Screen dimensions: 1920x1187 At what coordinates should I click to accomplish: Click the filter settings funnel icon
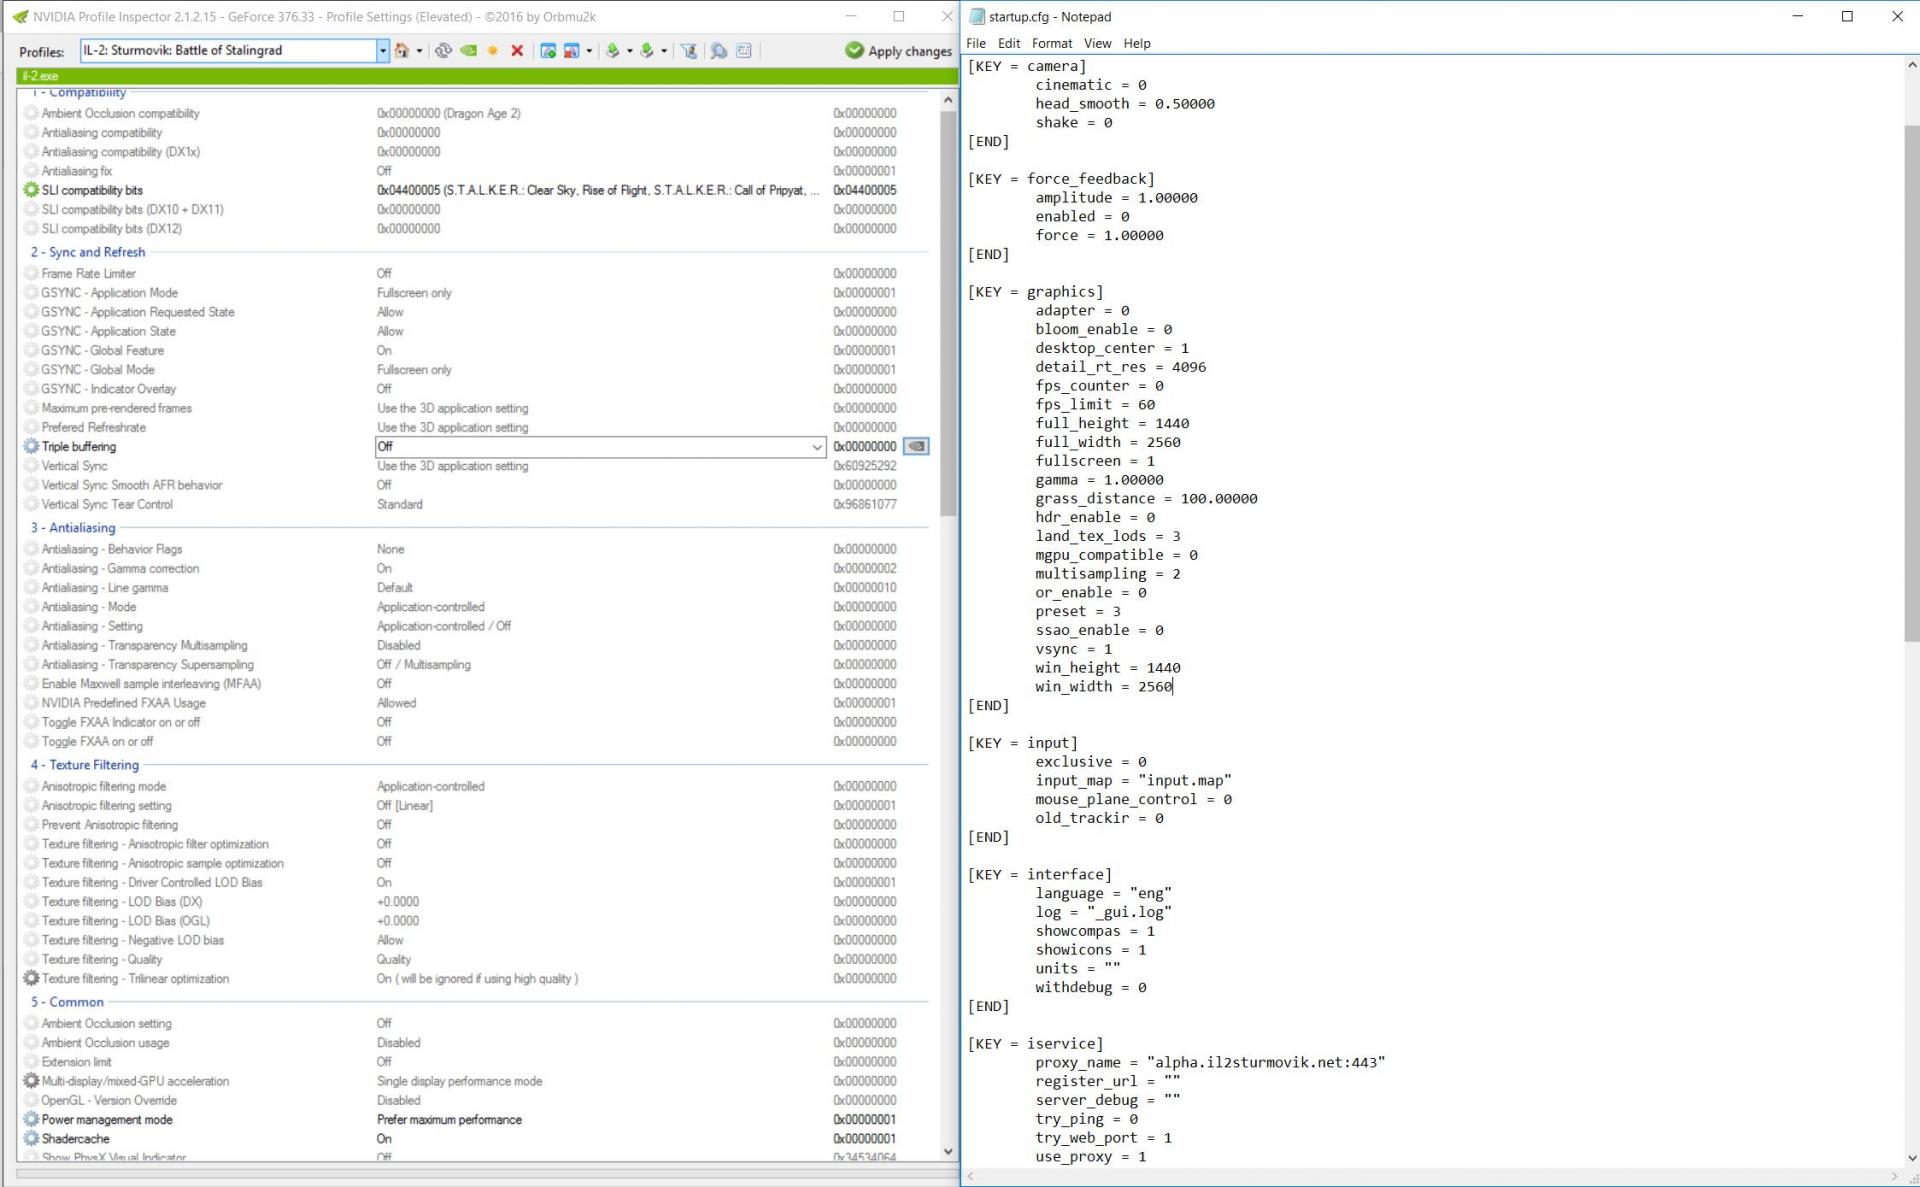689,51
